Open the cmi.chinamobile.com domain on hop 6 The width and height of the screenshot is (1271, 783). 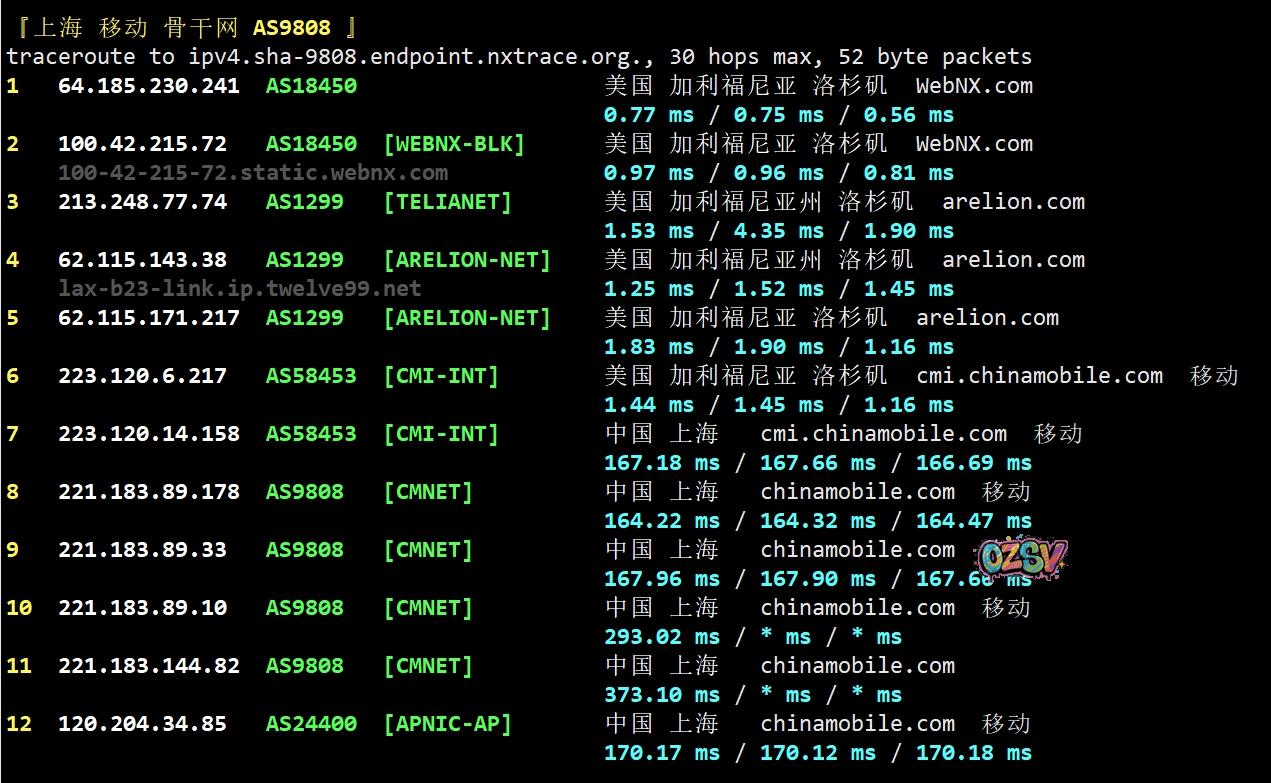(1039, 376)
